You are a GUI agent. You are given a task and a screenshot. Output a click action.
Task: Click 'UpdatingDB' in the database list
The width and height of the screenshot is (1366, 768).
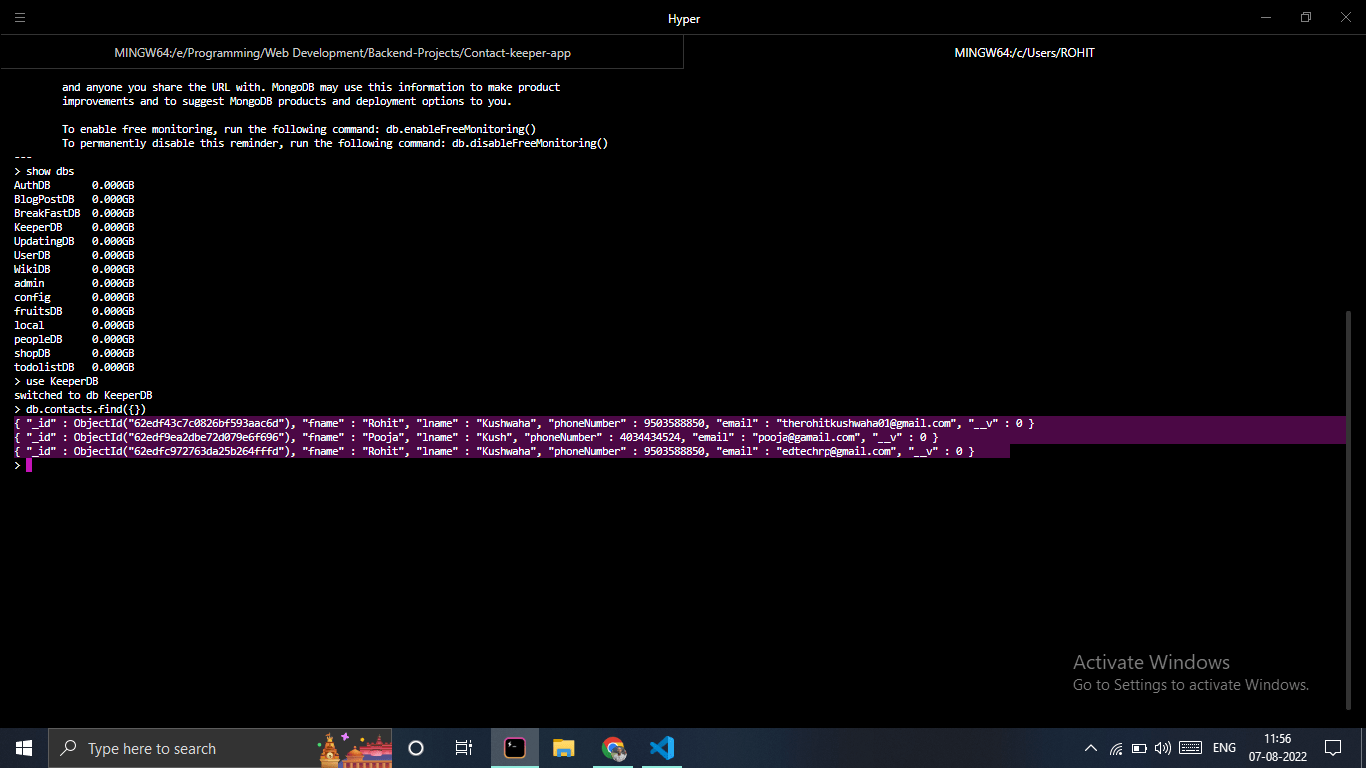click(44, 241)
